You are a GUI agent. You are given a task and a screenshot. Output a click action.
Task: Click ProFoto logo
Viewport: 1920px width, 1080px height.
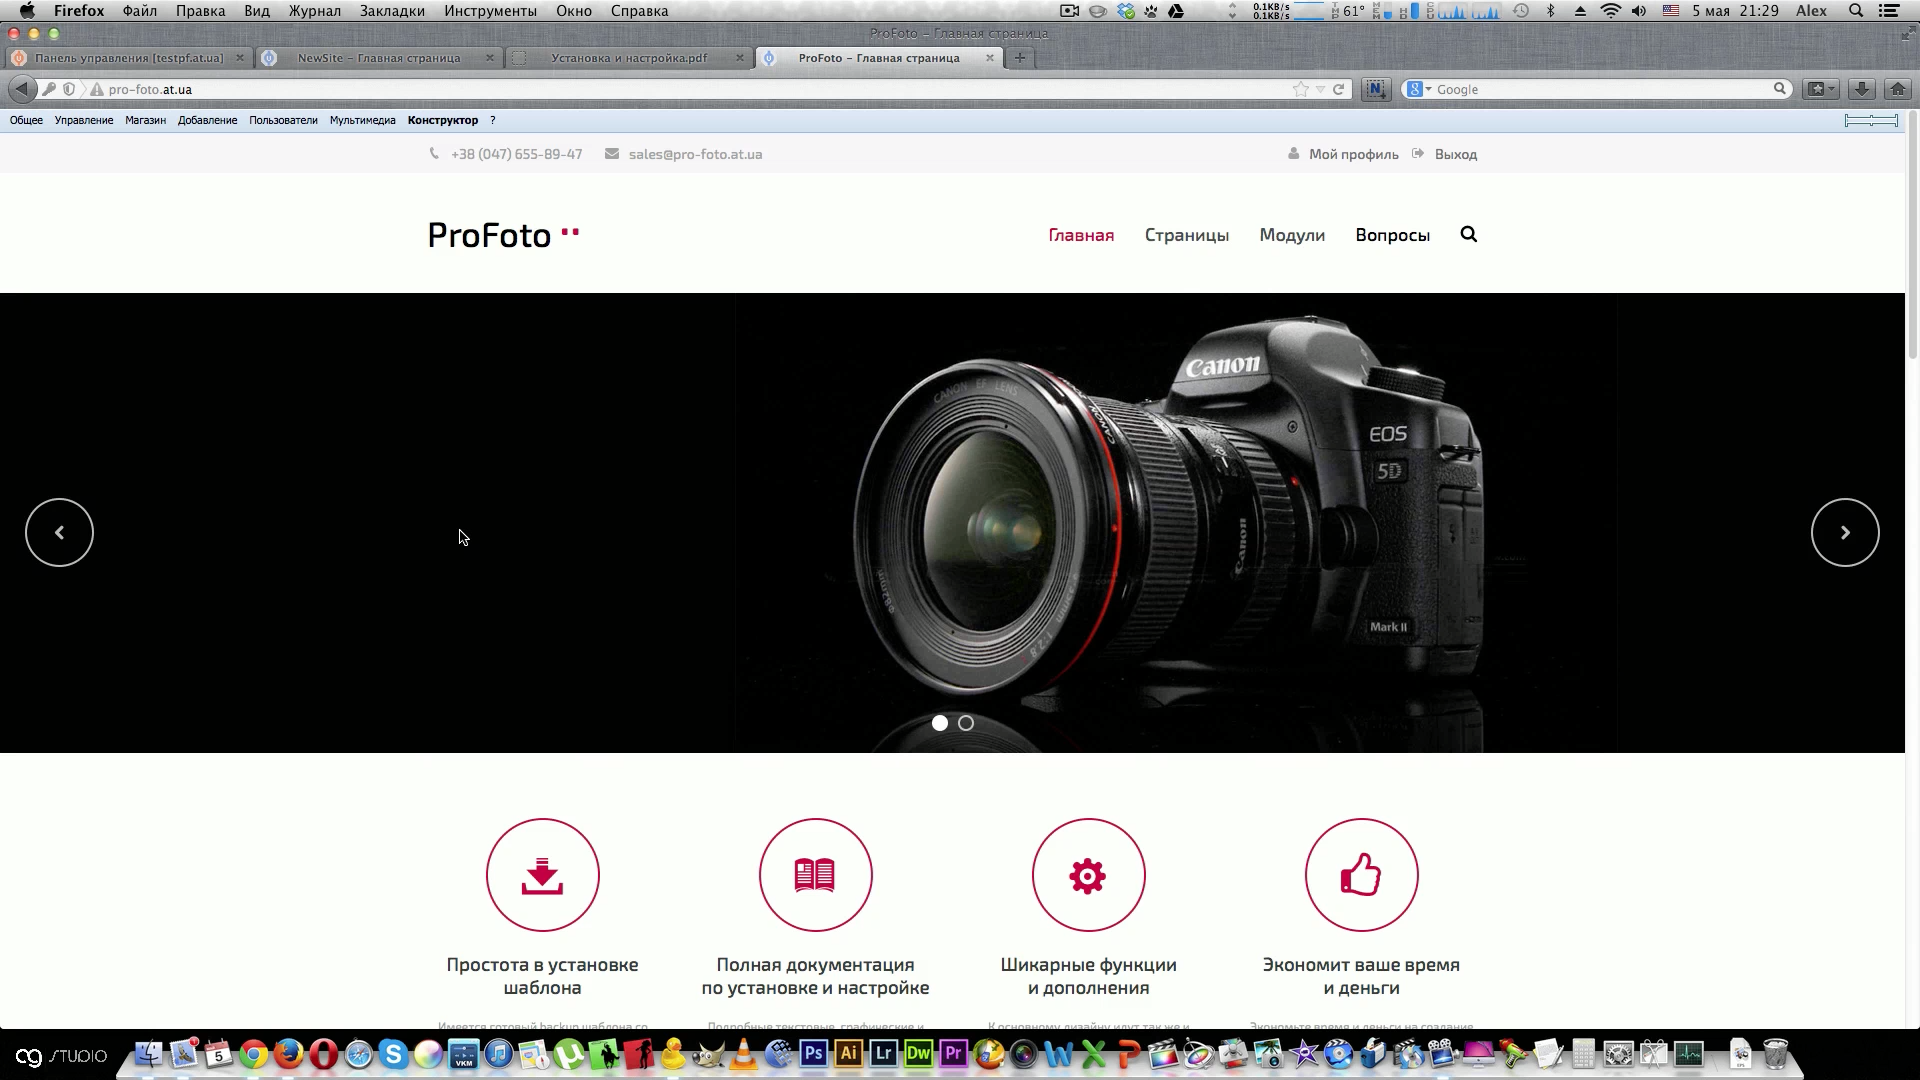pyautogui.click(x=503, y=235)
